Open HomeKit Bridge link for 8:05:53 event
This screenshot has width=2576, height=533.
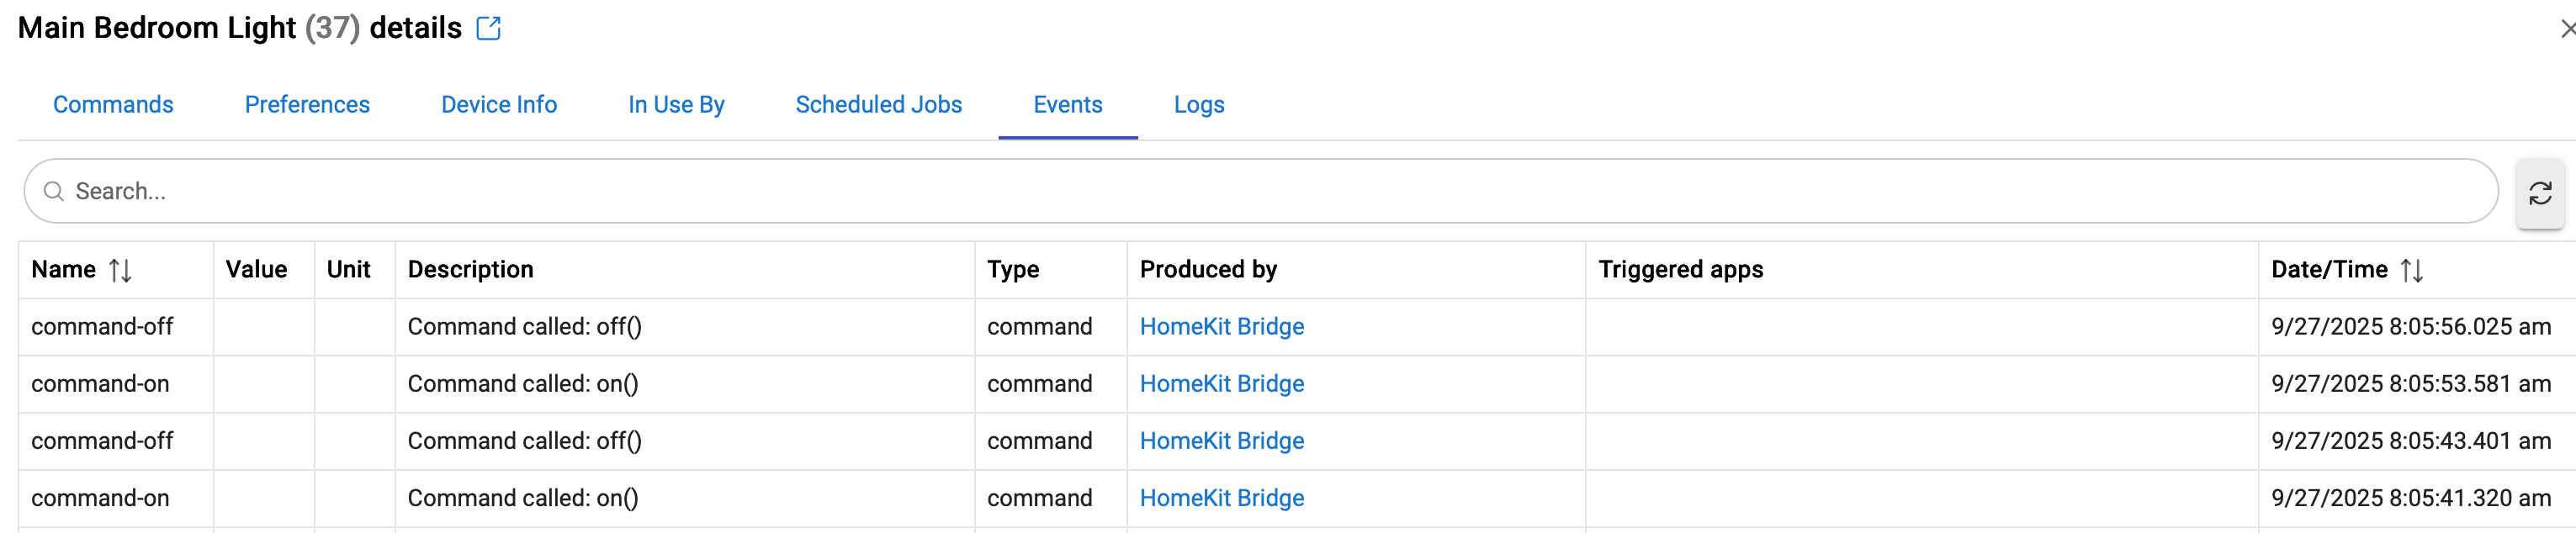(1221, 384)
